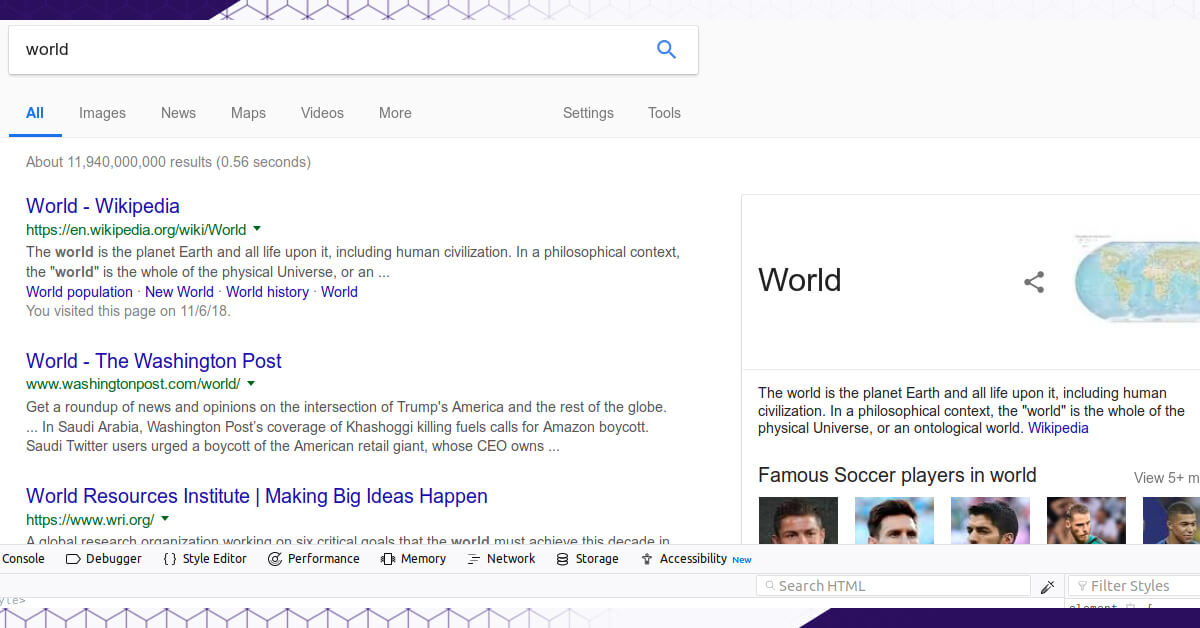1200x628 pixels.
Task: Open World - Wikipedia result link
Action: click(x=103, y=206)
